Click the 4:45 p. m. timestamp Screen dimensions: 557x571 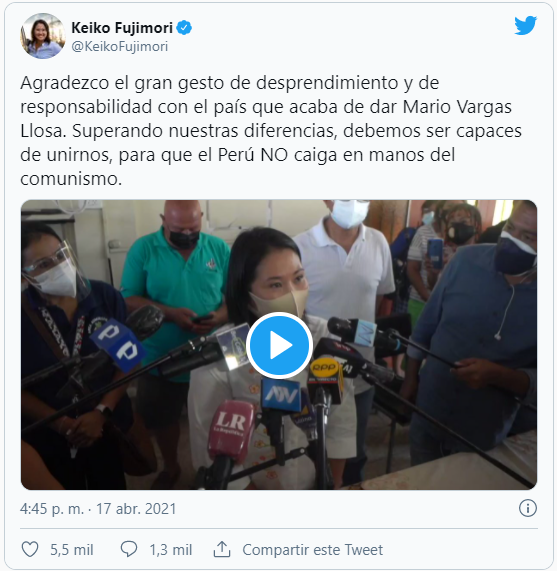(52, 509)
